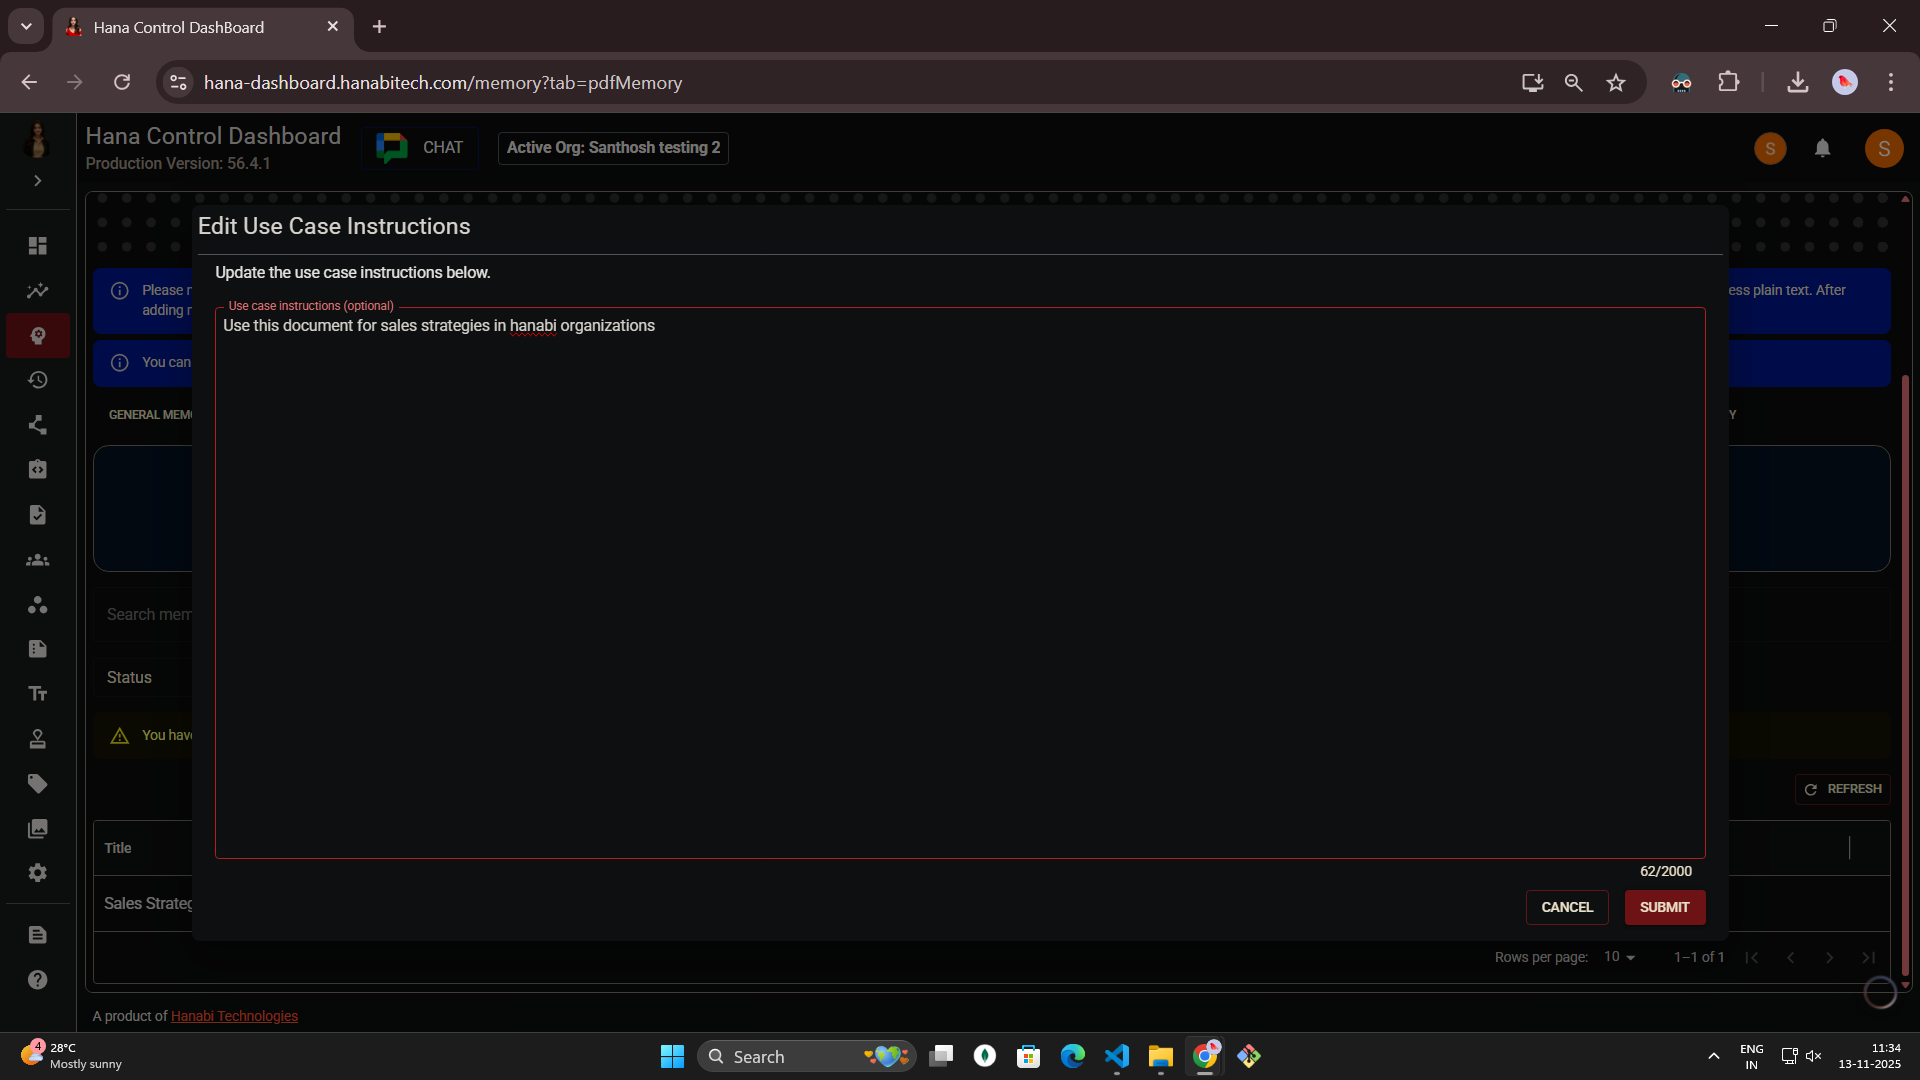Open the Hanabi Technologies link

tap(234, 1015)
